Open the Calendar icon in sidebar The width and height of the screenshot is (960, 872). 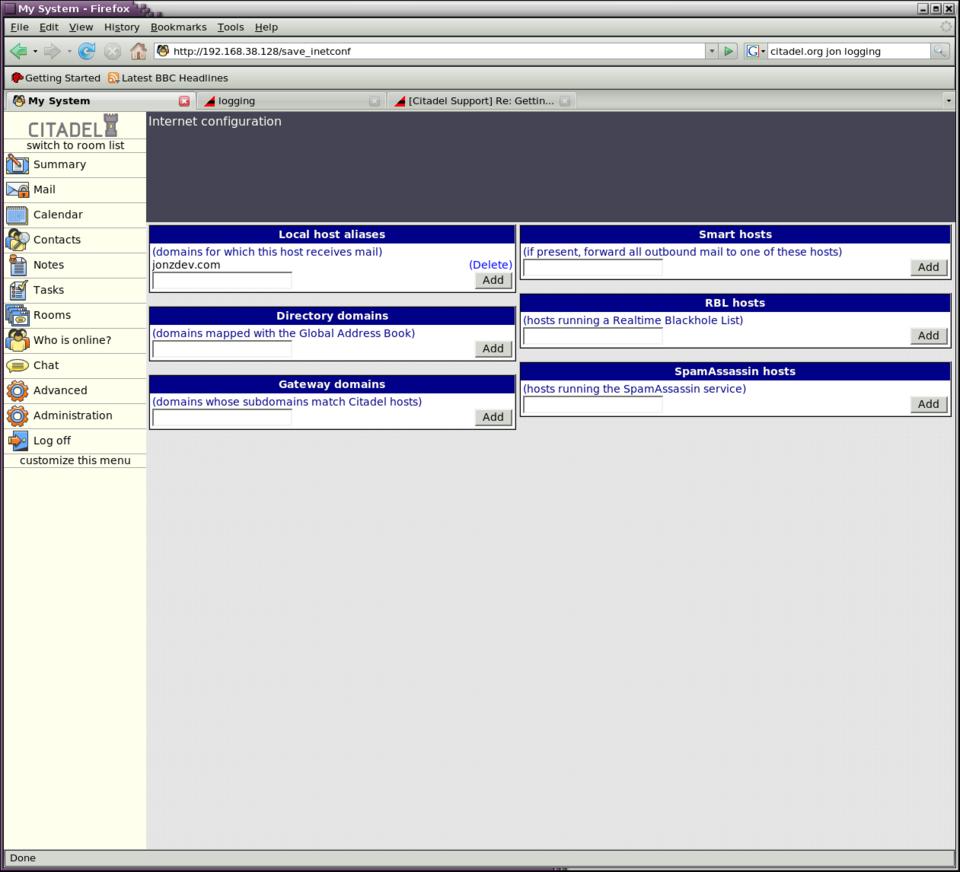17,215
